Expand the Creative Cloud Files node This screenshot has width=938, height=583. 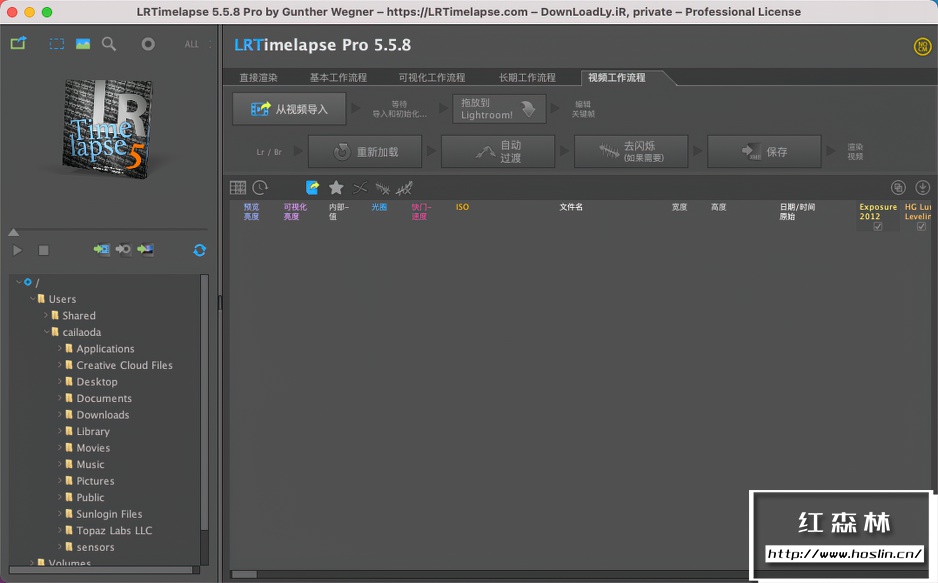click(60, 364)
